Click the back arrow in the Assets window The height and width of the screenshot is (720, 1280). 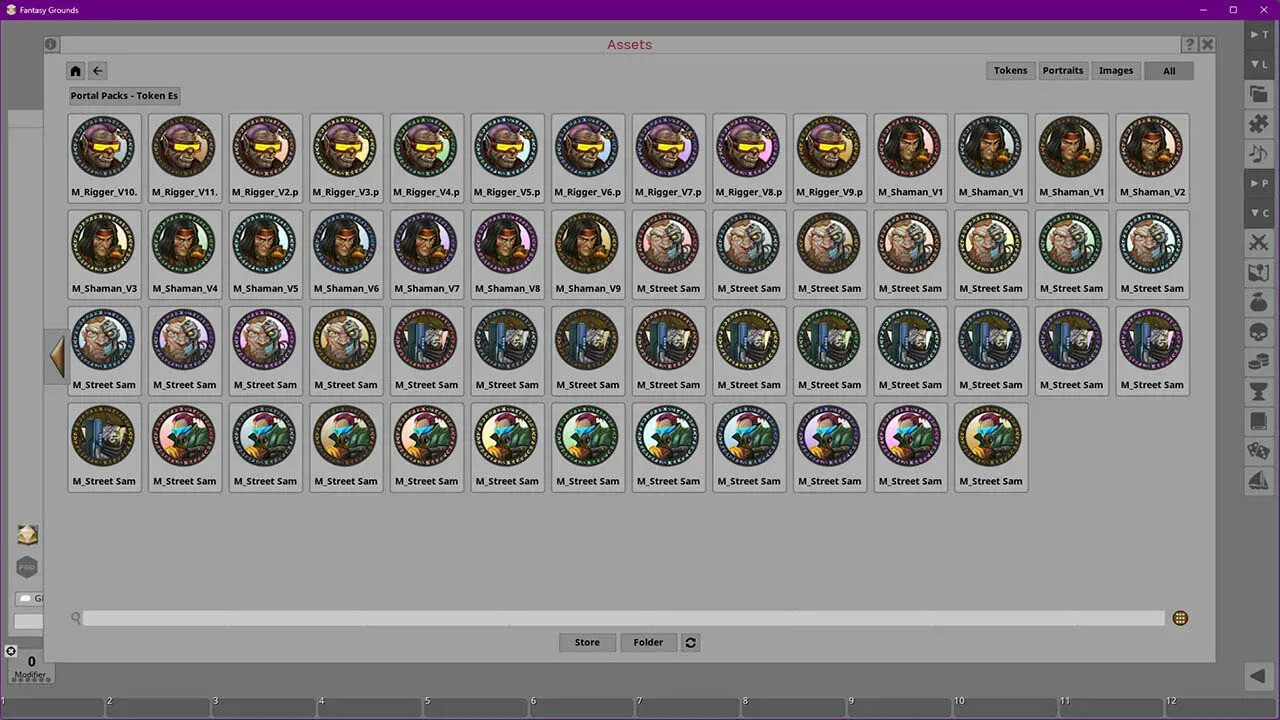click(97, 70)
